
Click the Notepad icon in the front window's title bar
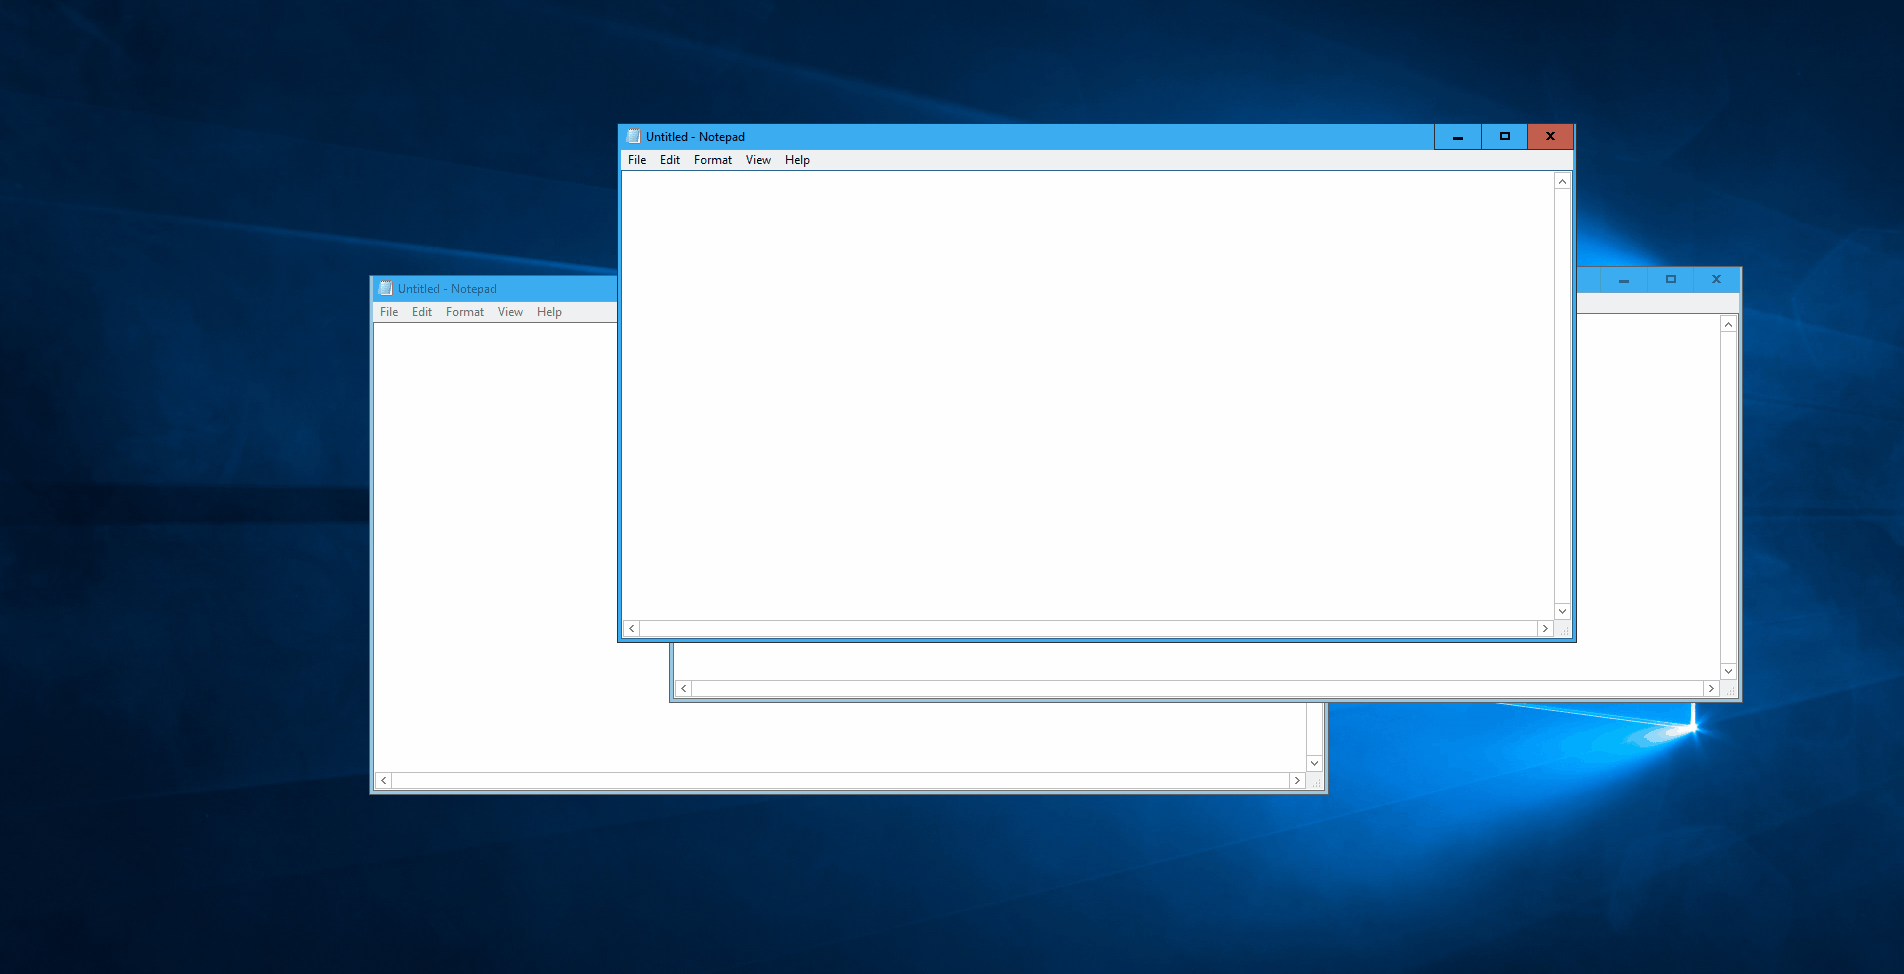click(631, 136)
